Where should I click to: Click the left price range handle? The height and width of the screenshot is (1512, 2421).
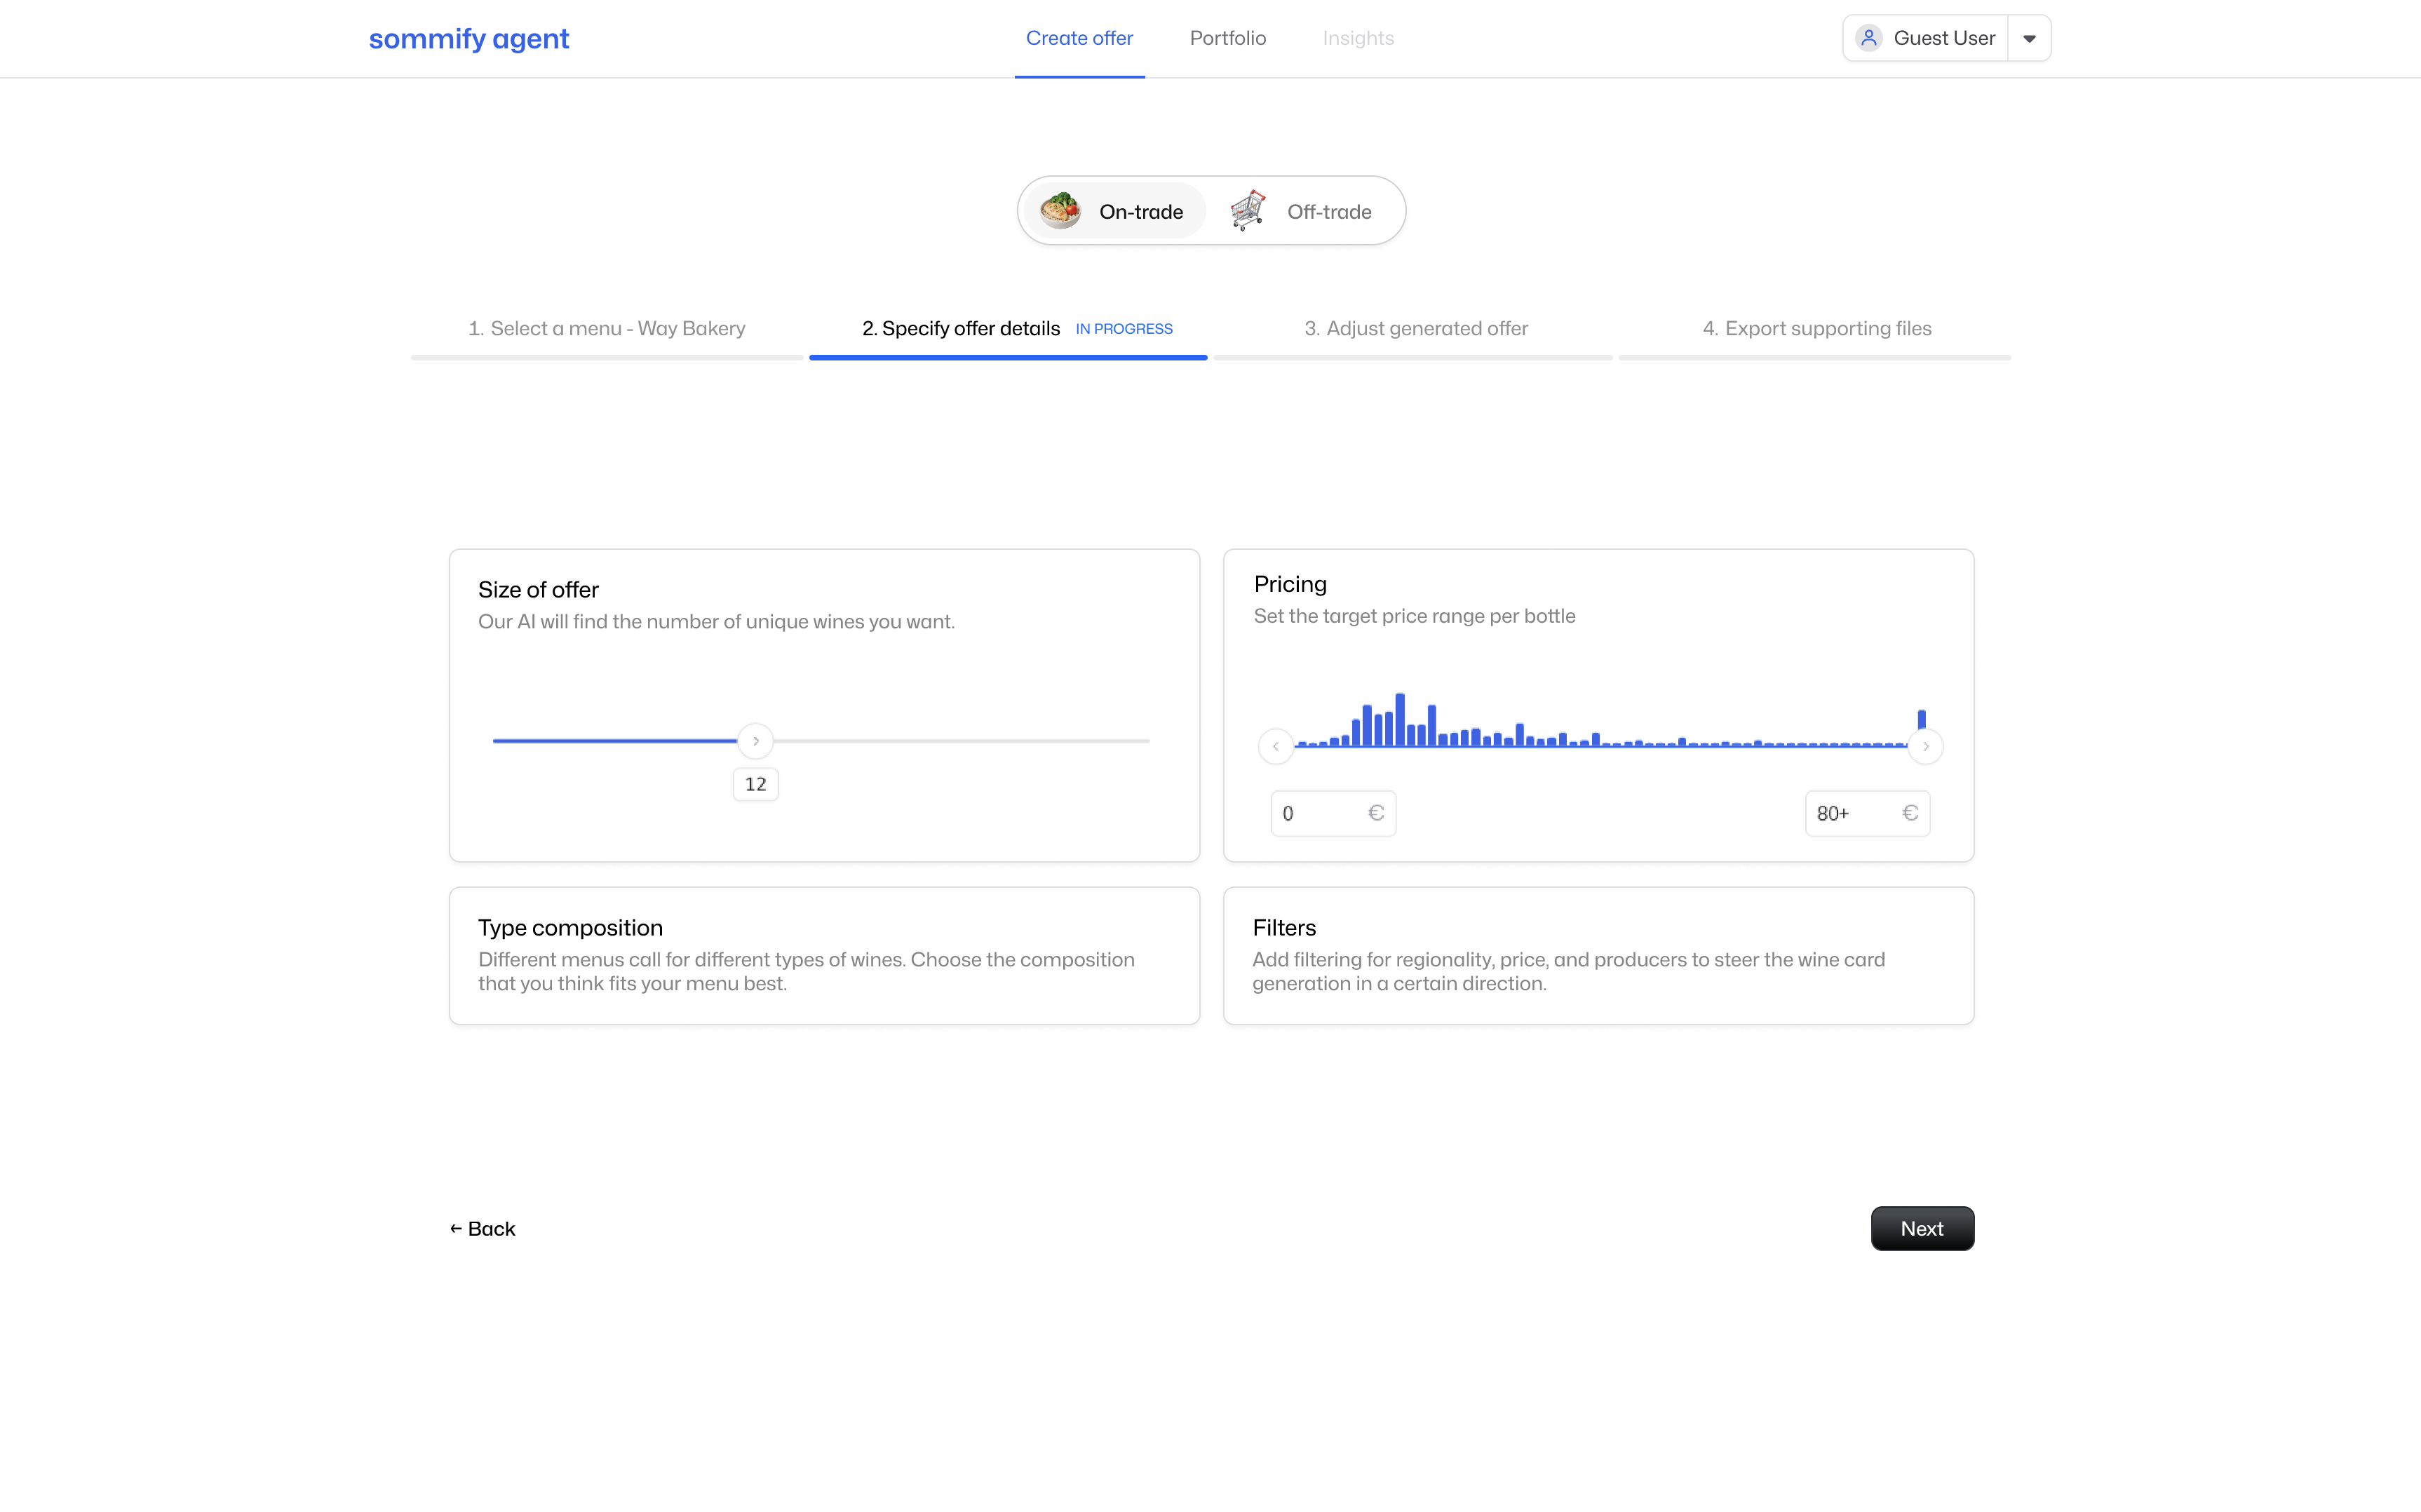[x=1276, y=746]
